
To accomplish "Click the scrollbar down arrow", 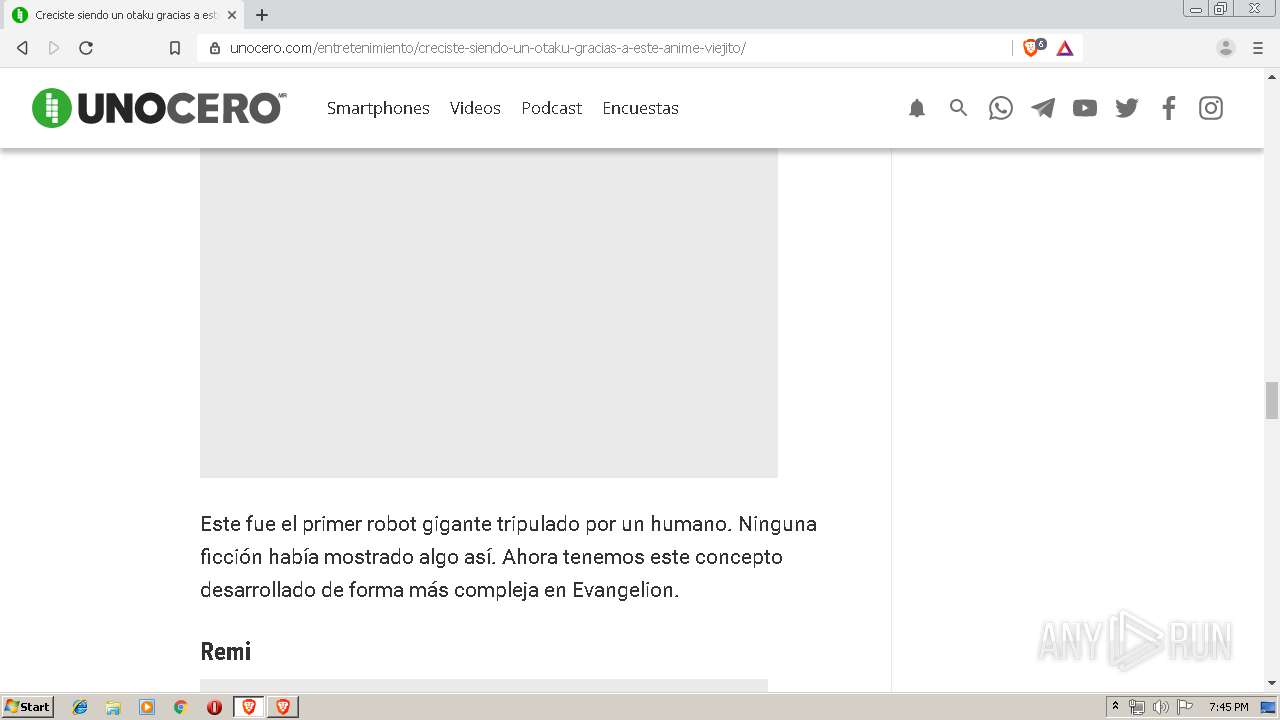I will (x=1272, y=683).
